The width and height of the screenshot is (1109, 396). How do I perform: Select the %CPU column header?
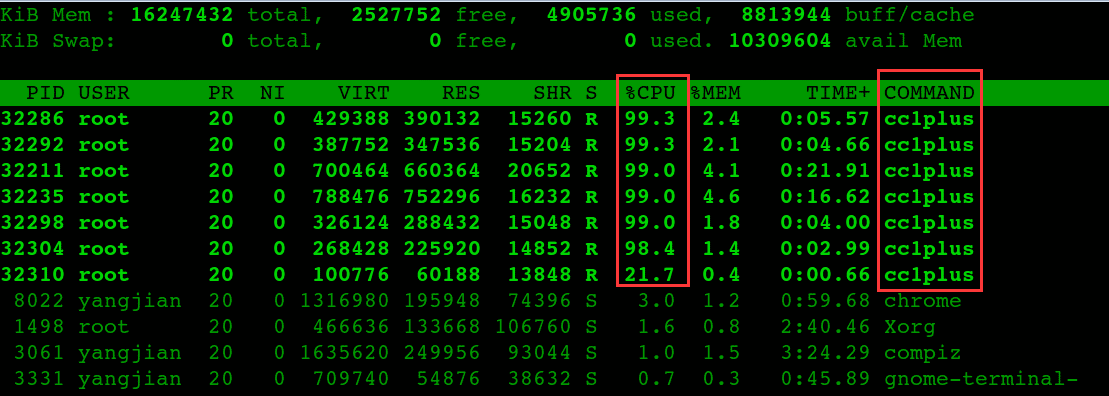[650, 93]
